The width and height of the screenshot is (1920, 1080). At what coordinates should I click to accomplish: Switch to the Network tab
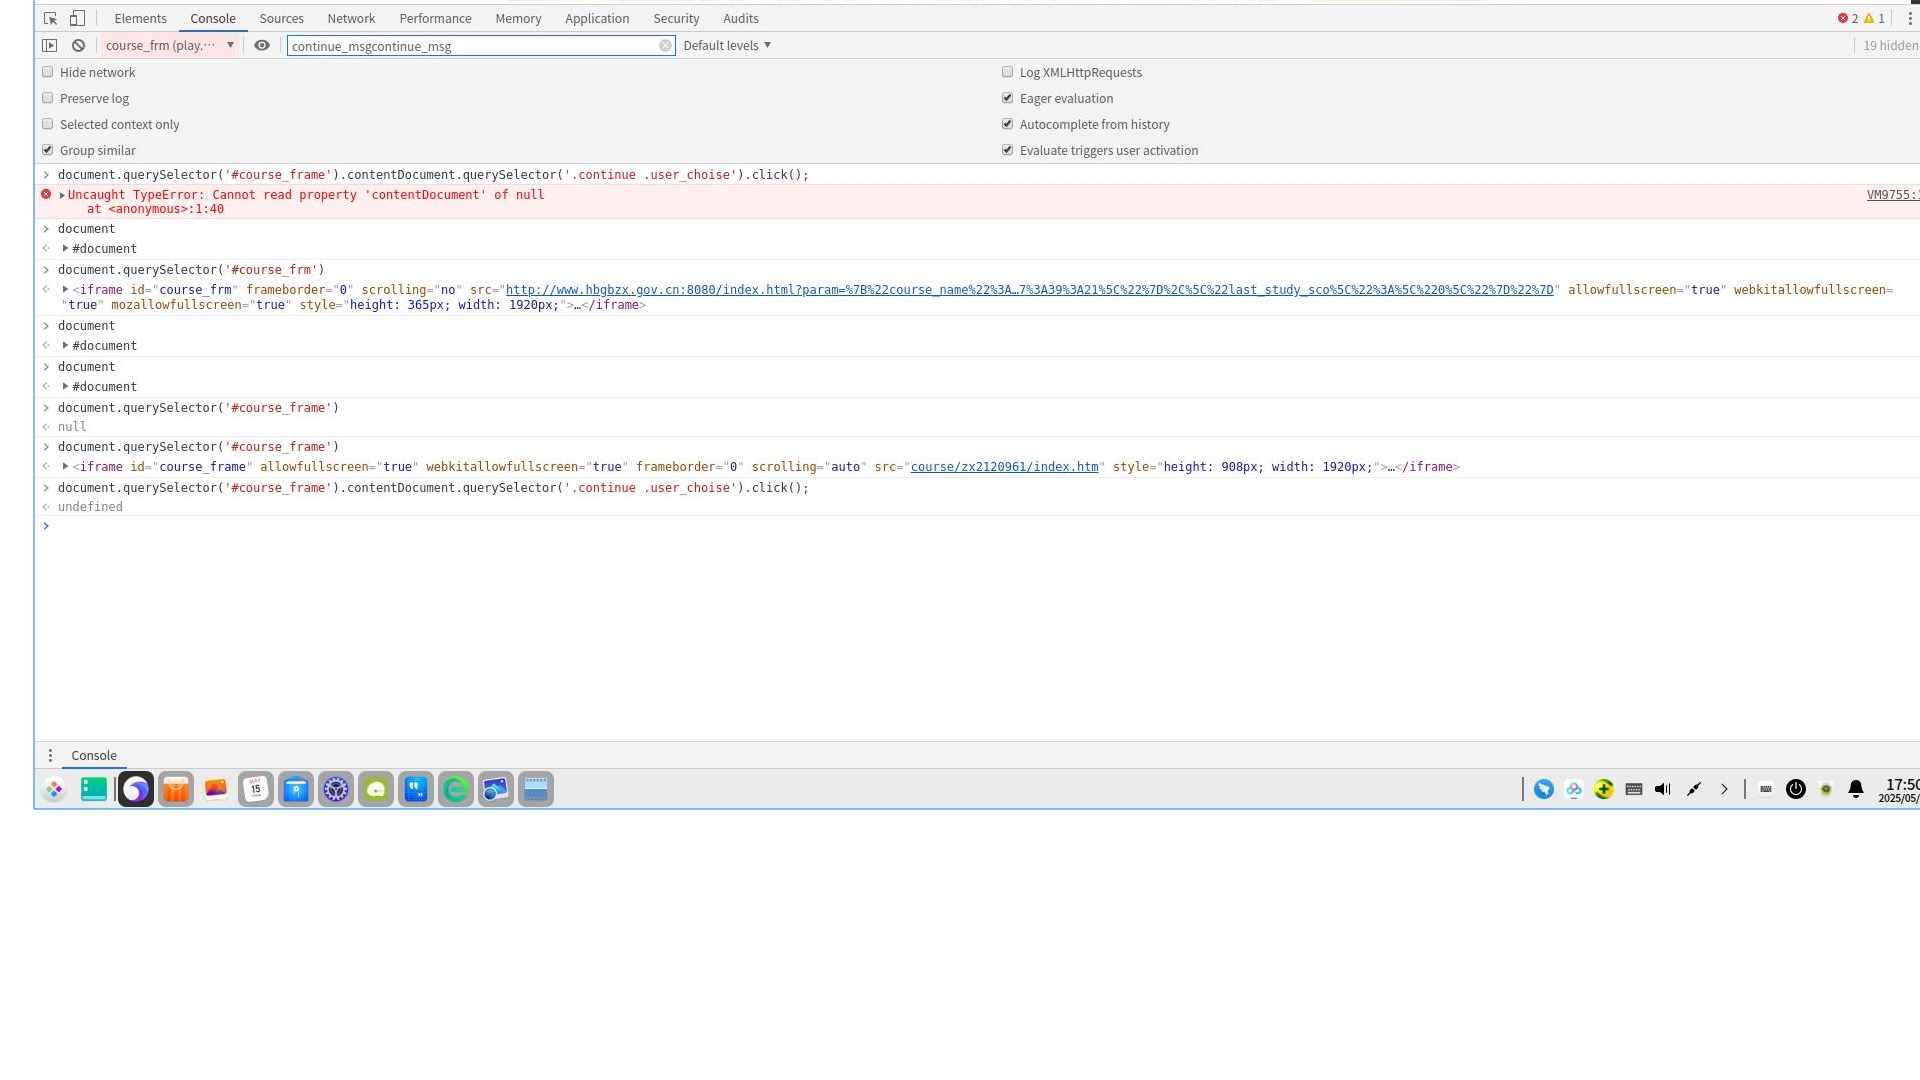[x=351, y=18]
